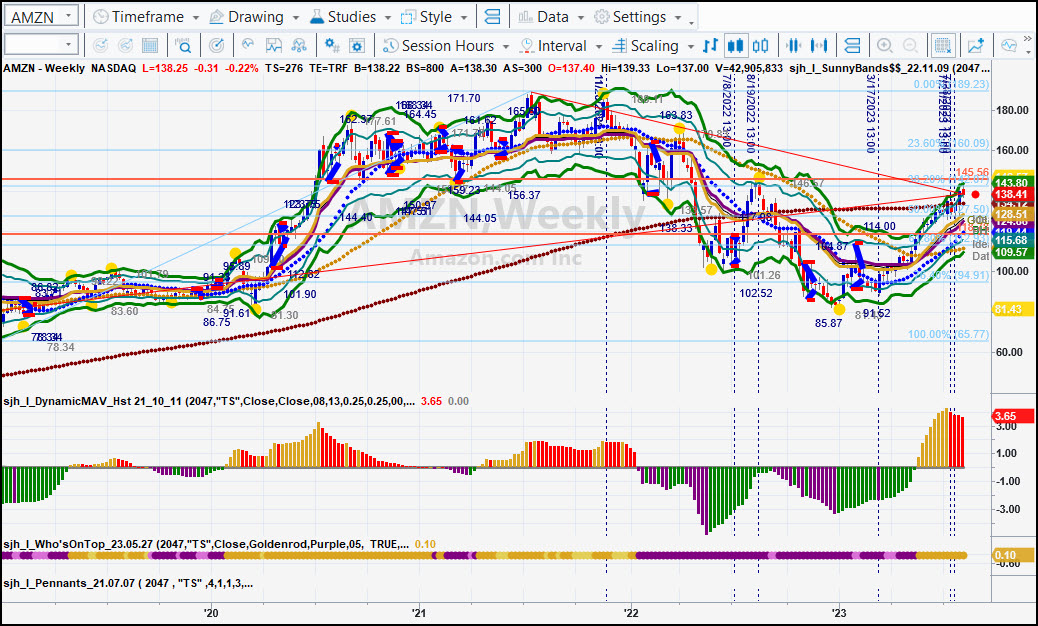1038x626 pixels.
Task: Open the Style menu
Action: pyautogui.click(x=434, y=17)
